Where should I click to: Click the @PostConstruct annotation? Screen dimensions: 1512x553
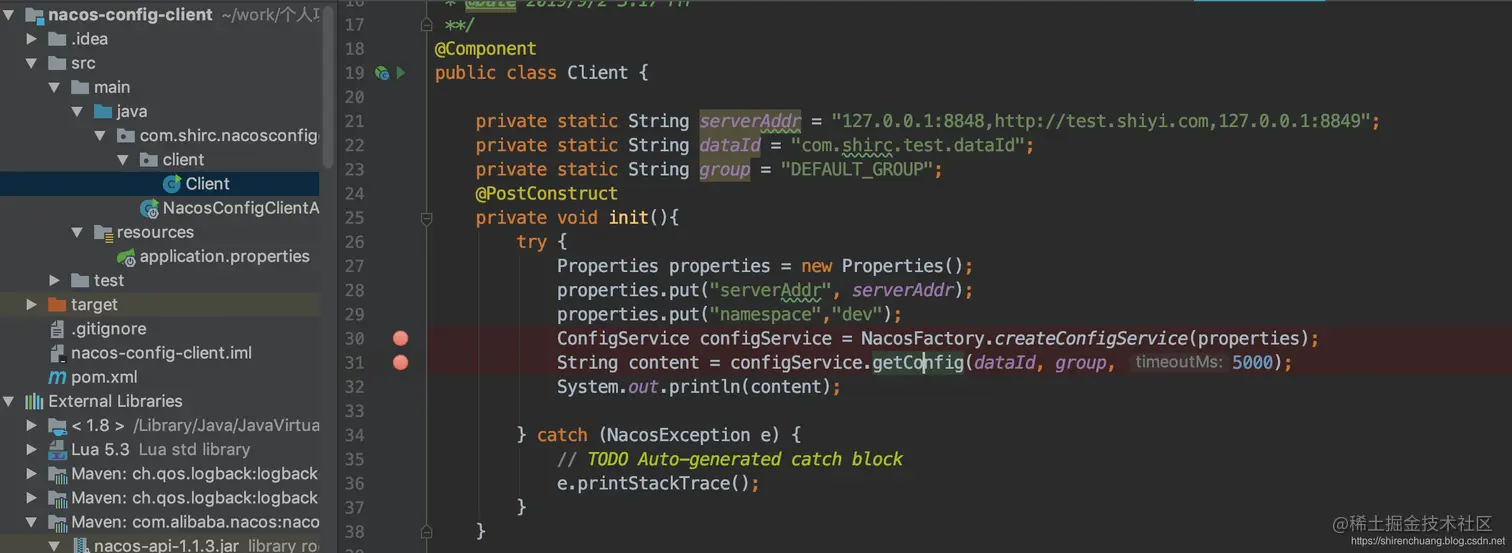(546, 193)
